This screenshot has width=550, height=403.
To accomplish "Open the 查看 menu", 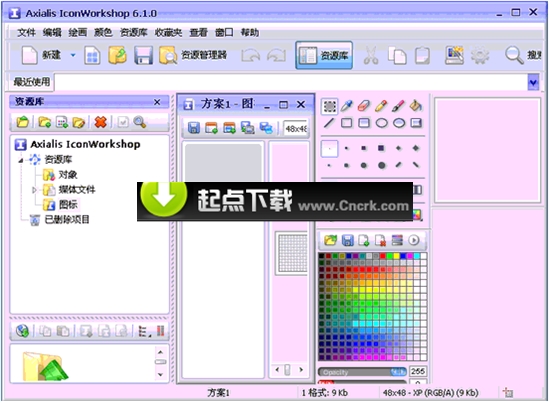I will pyautogui.click(x=199, y=33).
